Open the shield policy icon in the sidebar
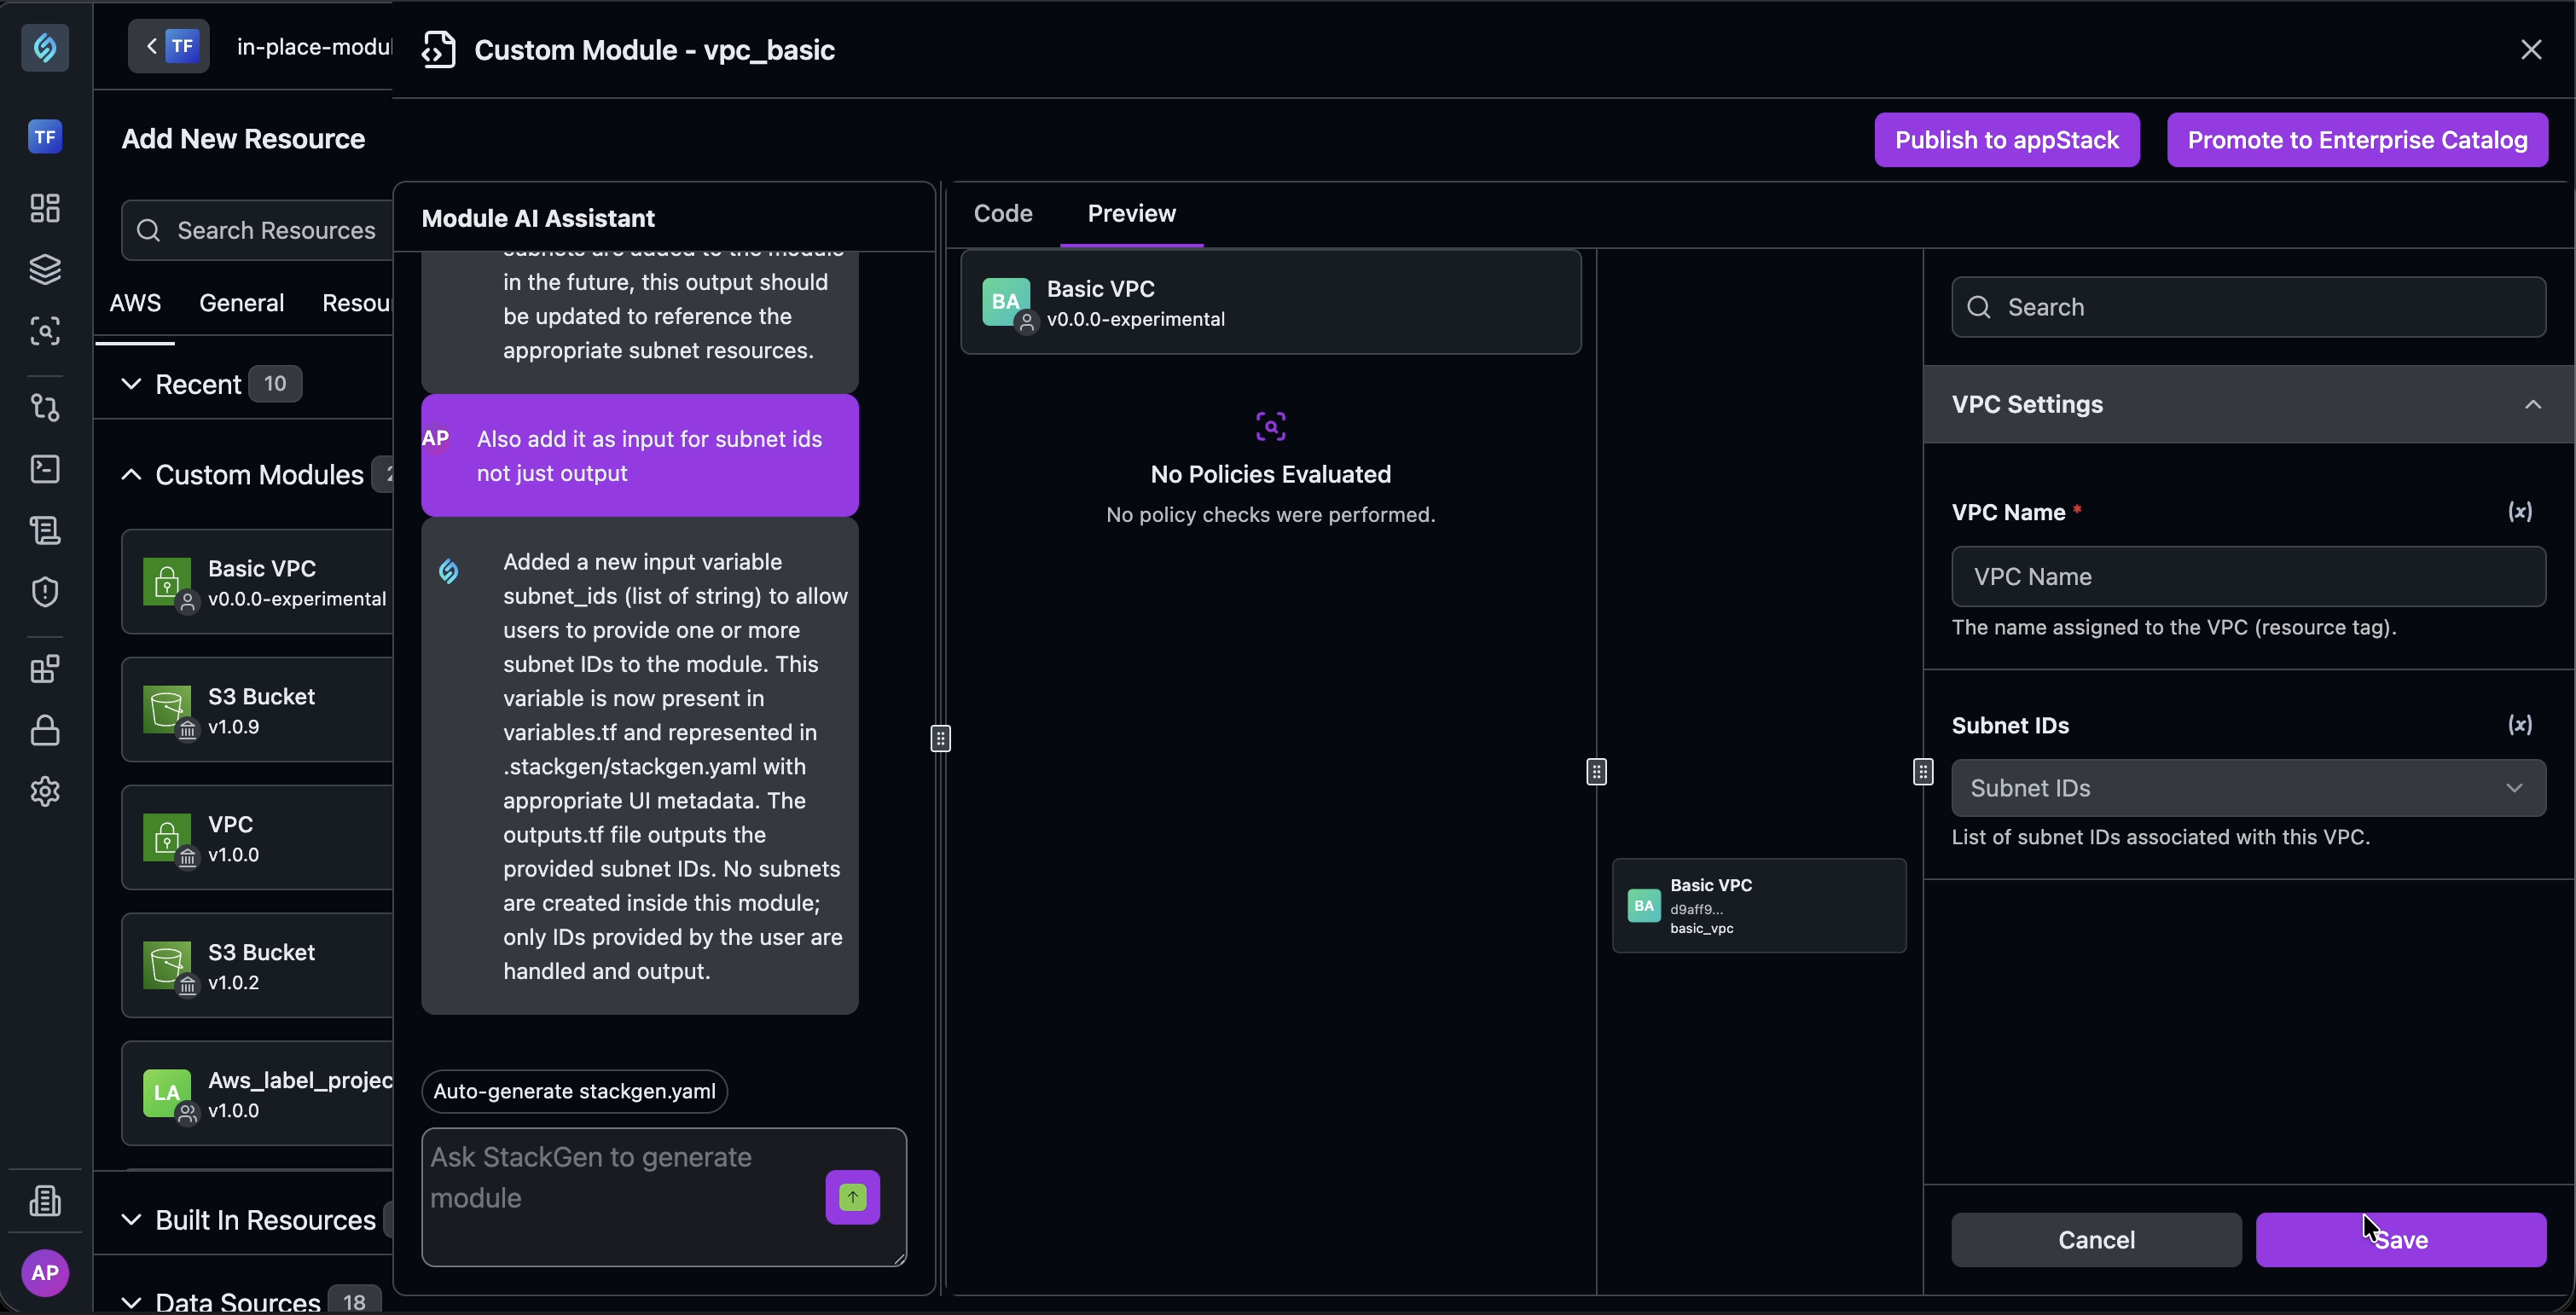Image resolution: width=2576 pixels, height=1315 pixels. 45,592
